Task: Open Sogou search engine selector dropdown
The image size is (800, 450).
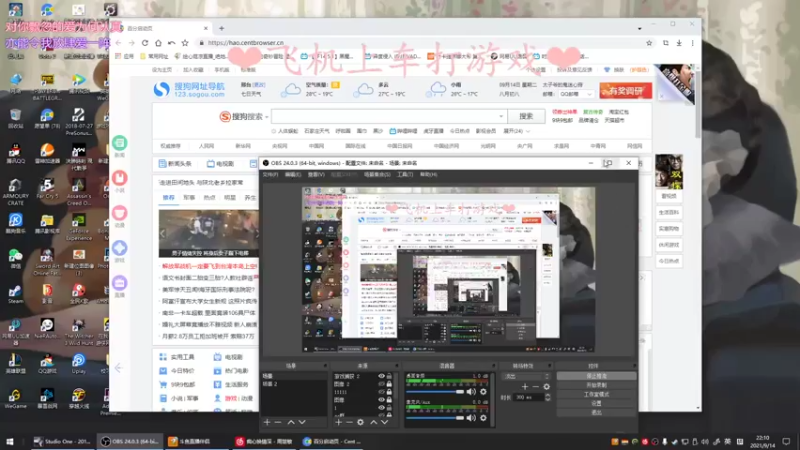Action: pyautogui.click(x=266, y=117)
